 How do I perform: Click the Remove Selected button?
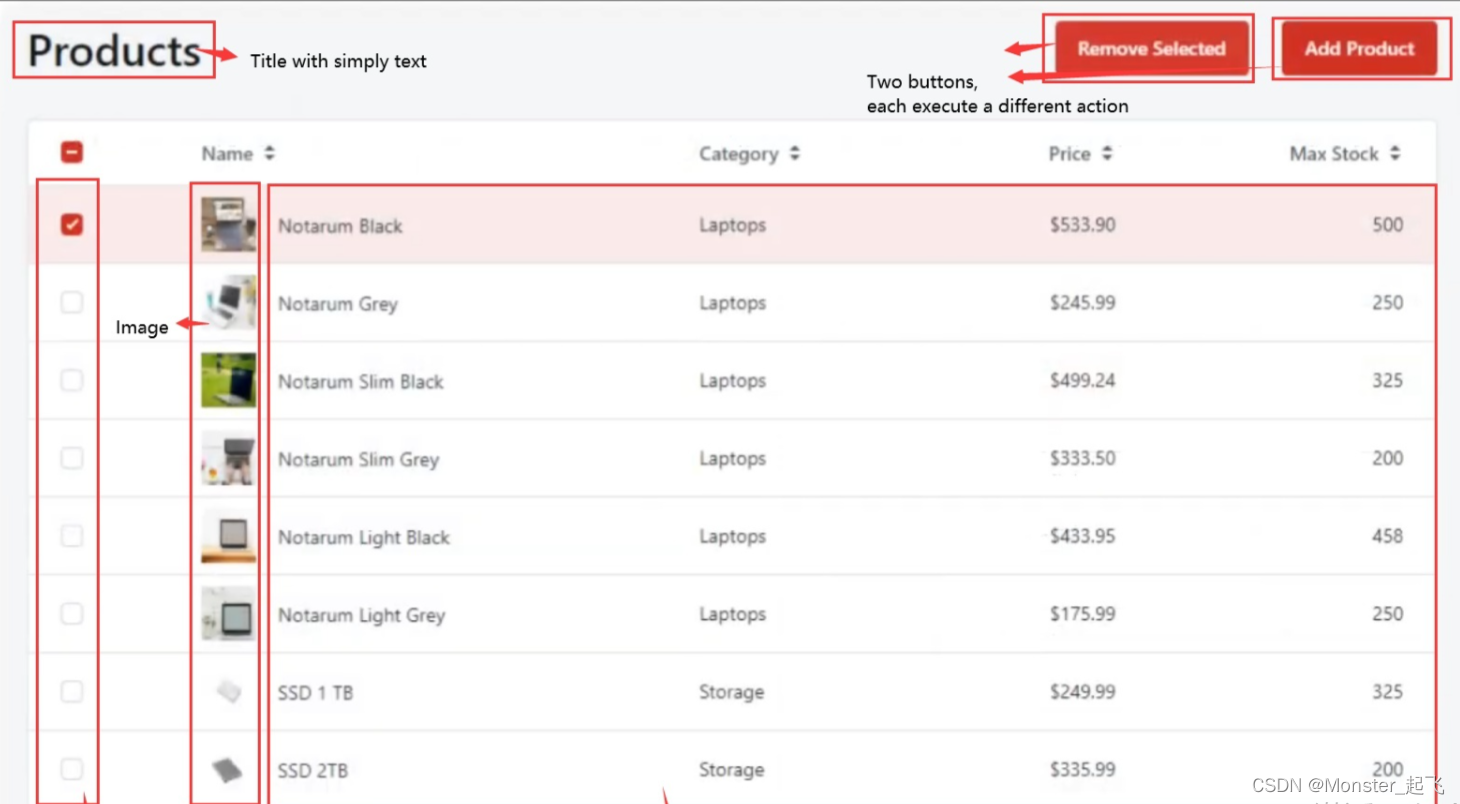(x=1151, y=49)
